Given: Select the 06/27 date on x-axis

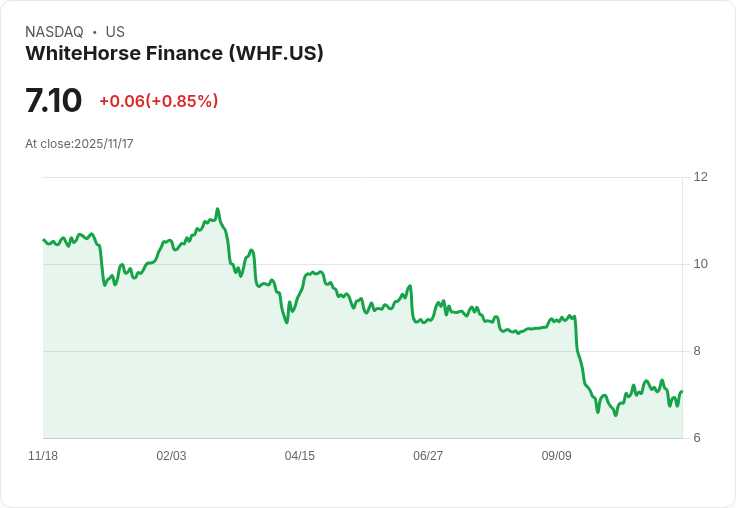Looking at the screenshot, I should [428, 456].
